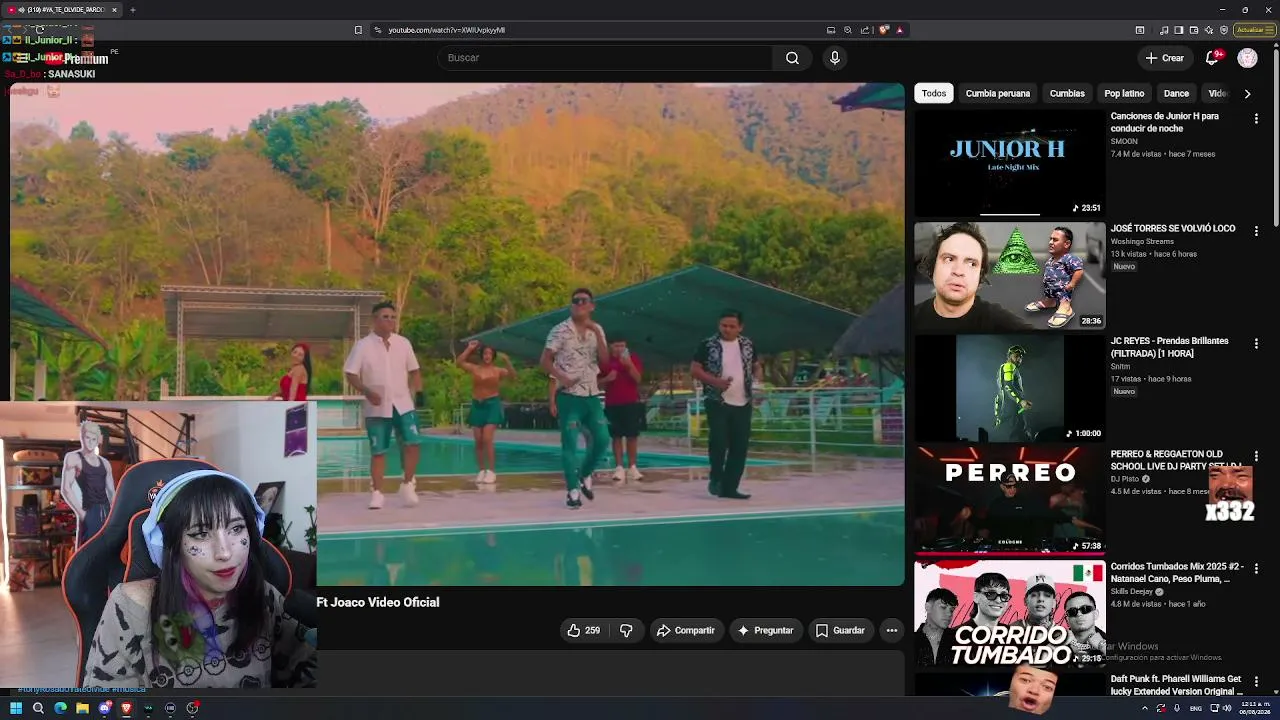The height and width of the screenshot is (720, 1280).
Task: Start voice search with the microphone icon
Action: pos(835,58)
